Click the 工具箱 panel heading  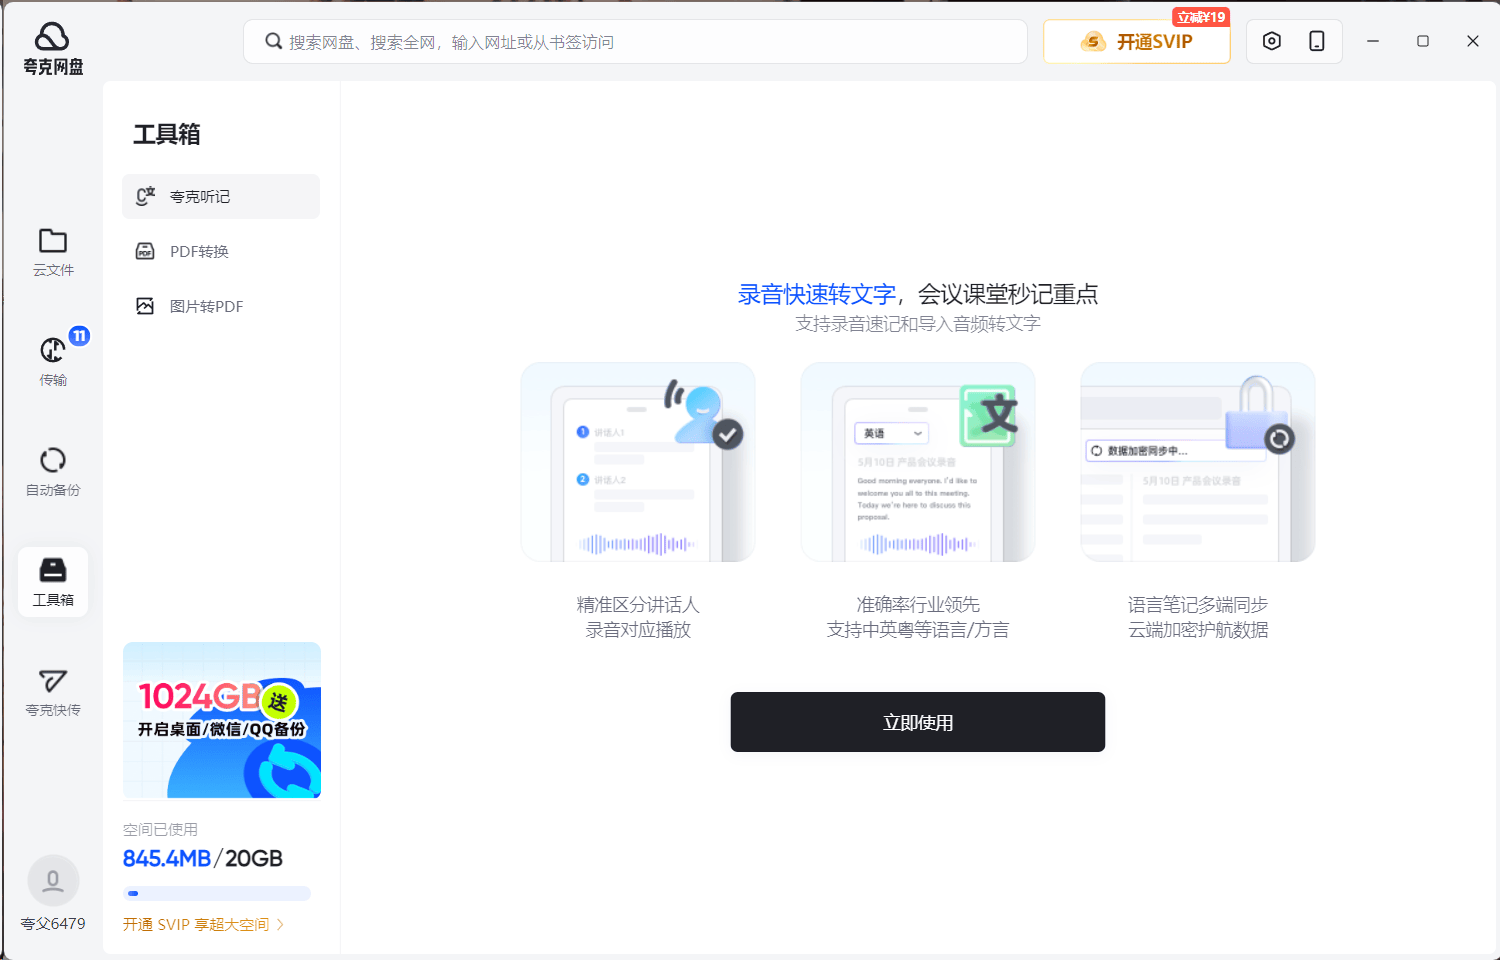pos(167,134)
